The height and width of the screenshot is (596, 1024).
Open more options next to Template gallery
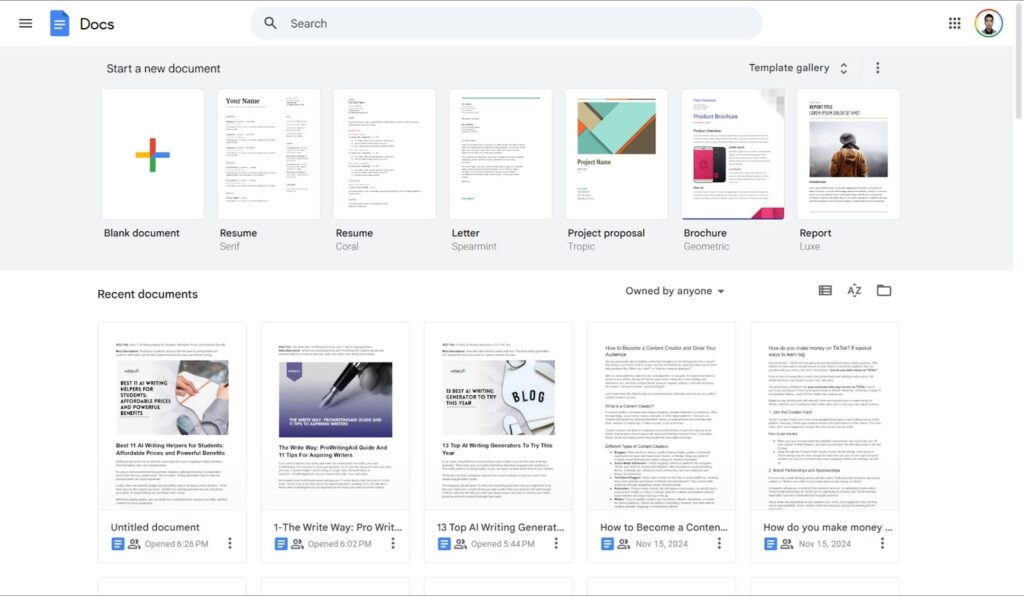pos(878,68)
